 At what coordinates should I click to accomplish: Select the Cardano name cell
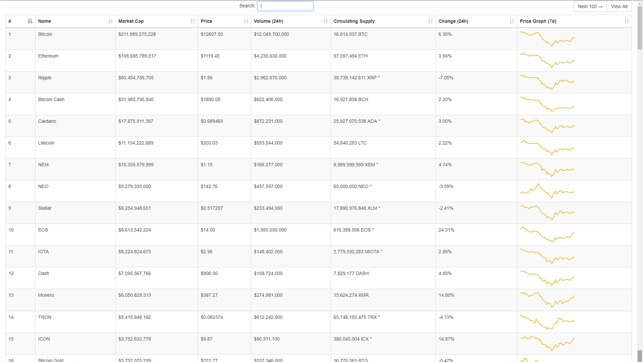(75, 125)
